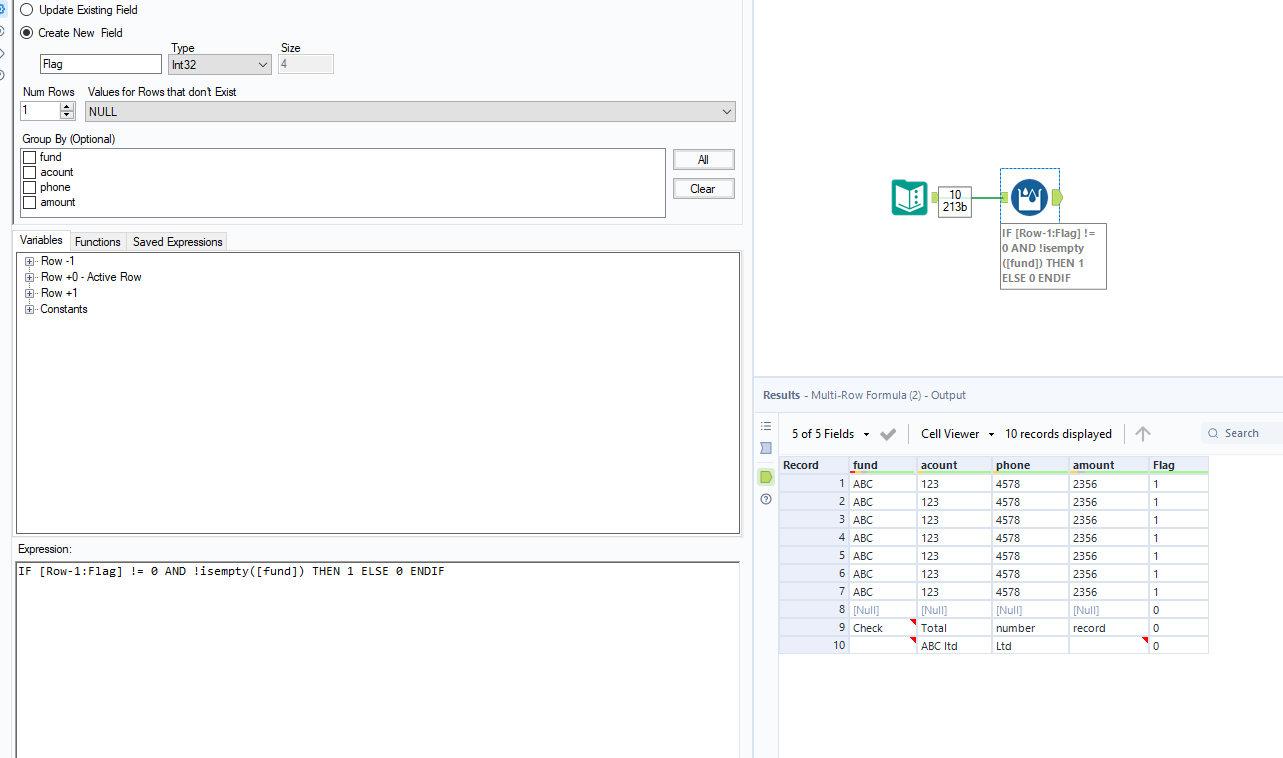Image resolution: width=1283 pixels, height=758 pixels.
Task: Click the Multi-Row Formula tool's input anchor
Action: click(x=1003, y=198)
